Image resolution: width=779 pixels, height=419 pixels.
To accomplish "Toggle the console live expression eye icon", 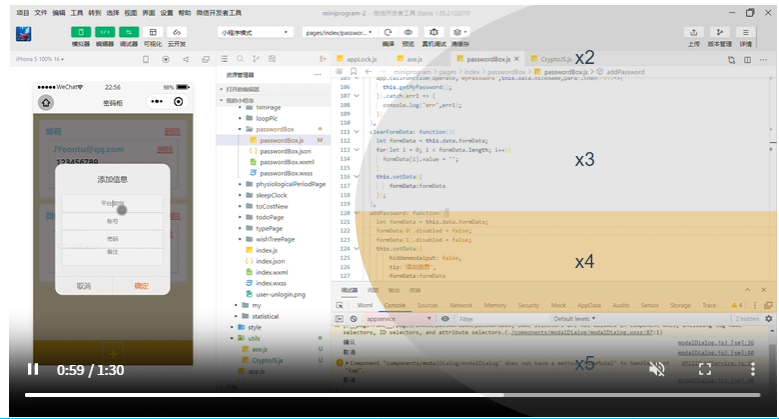I will tap(445, 319).
